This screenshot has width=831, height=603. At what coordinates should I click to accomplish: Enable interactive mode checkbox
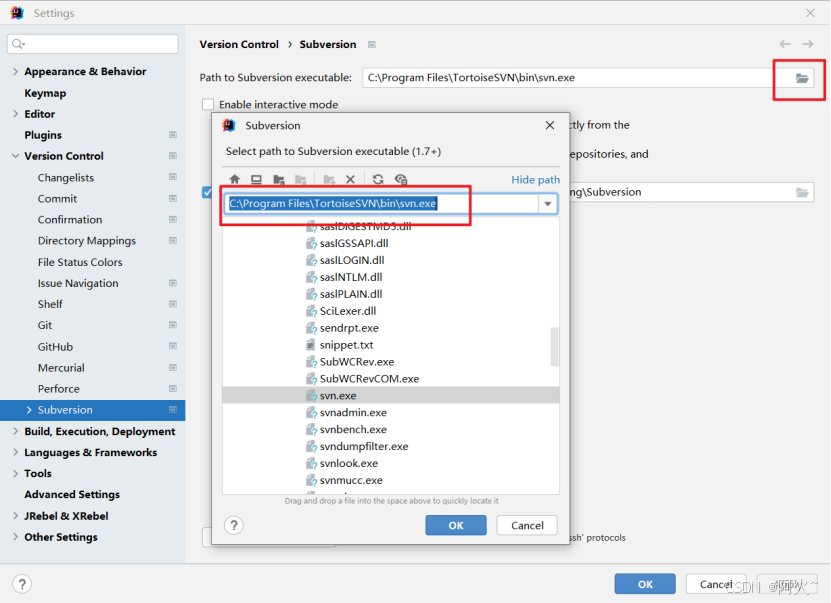click(208, 104)
